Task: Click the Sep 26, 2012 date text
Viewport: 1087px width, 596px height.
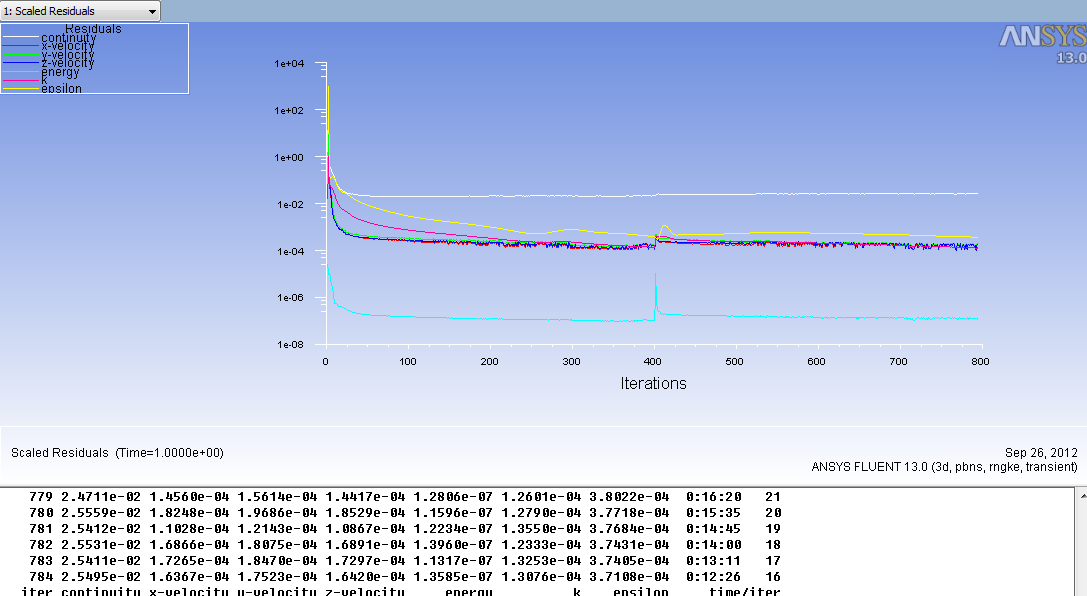Action: pos(1041,453)
